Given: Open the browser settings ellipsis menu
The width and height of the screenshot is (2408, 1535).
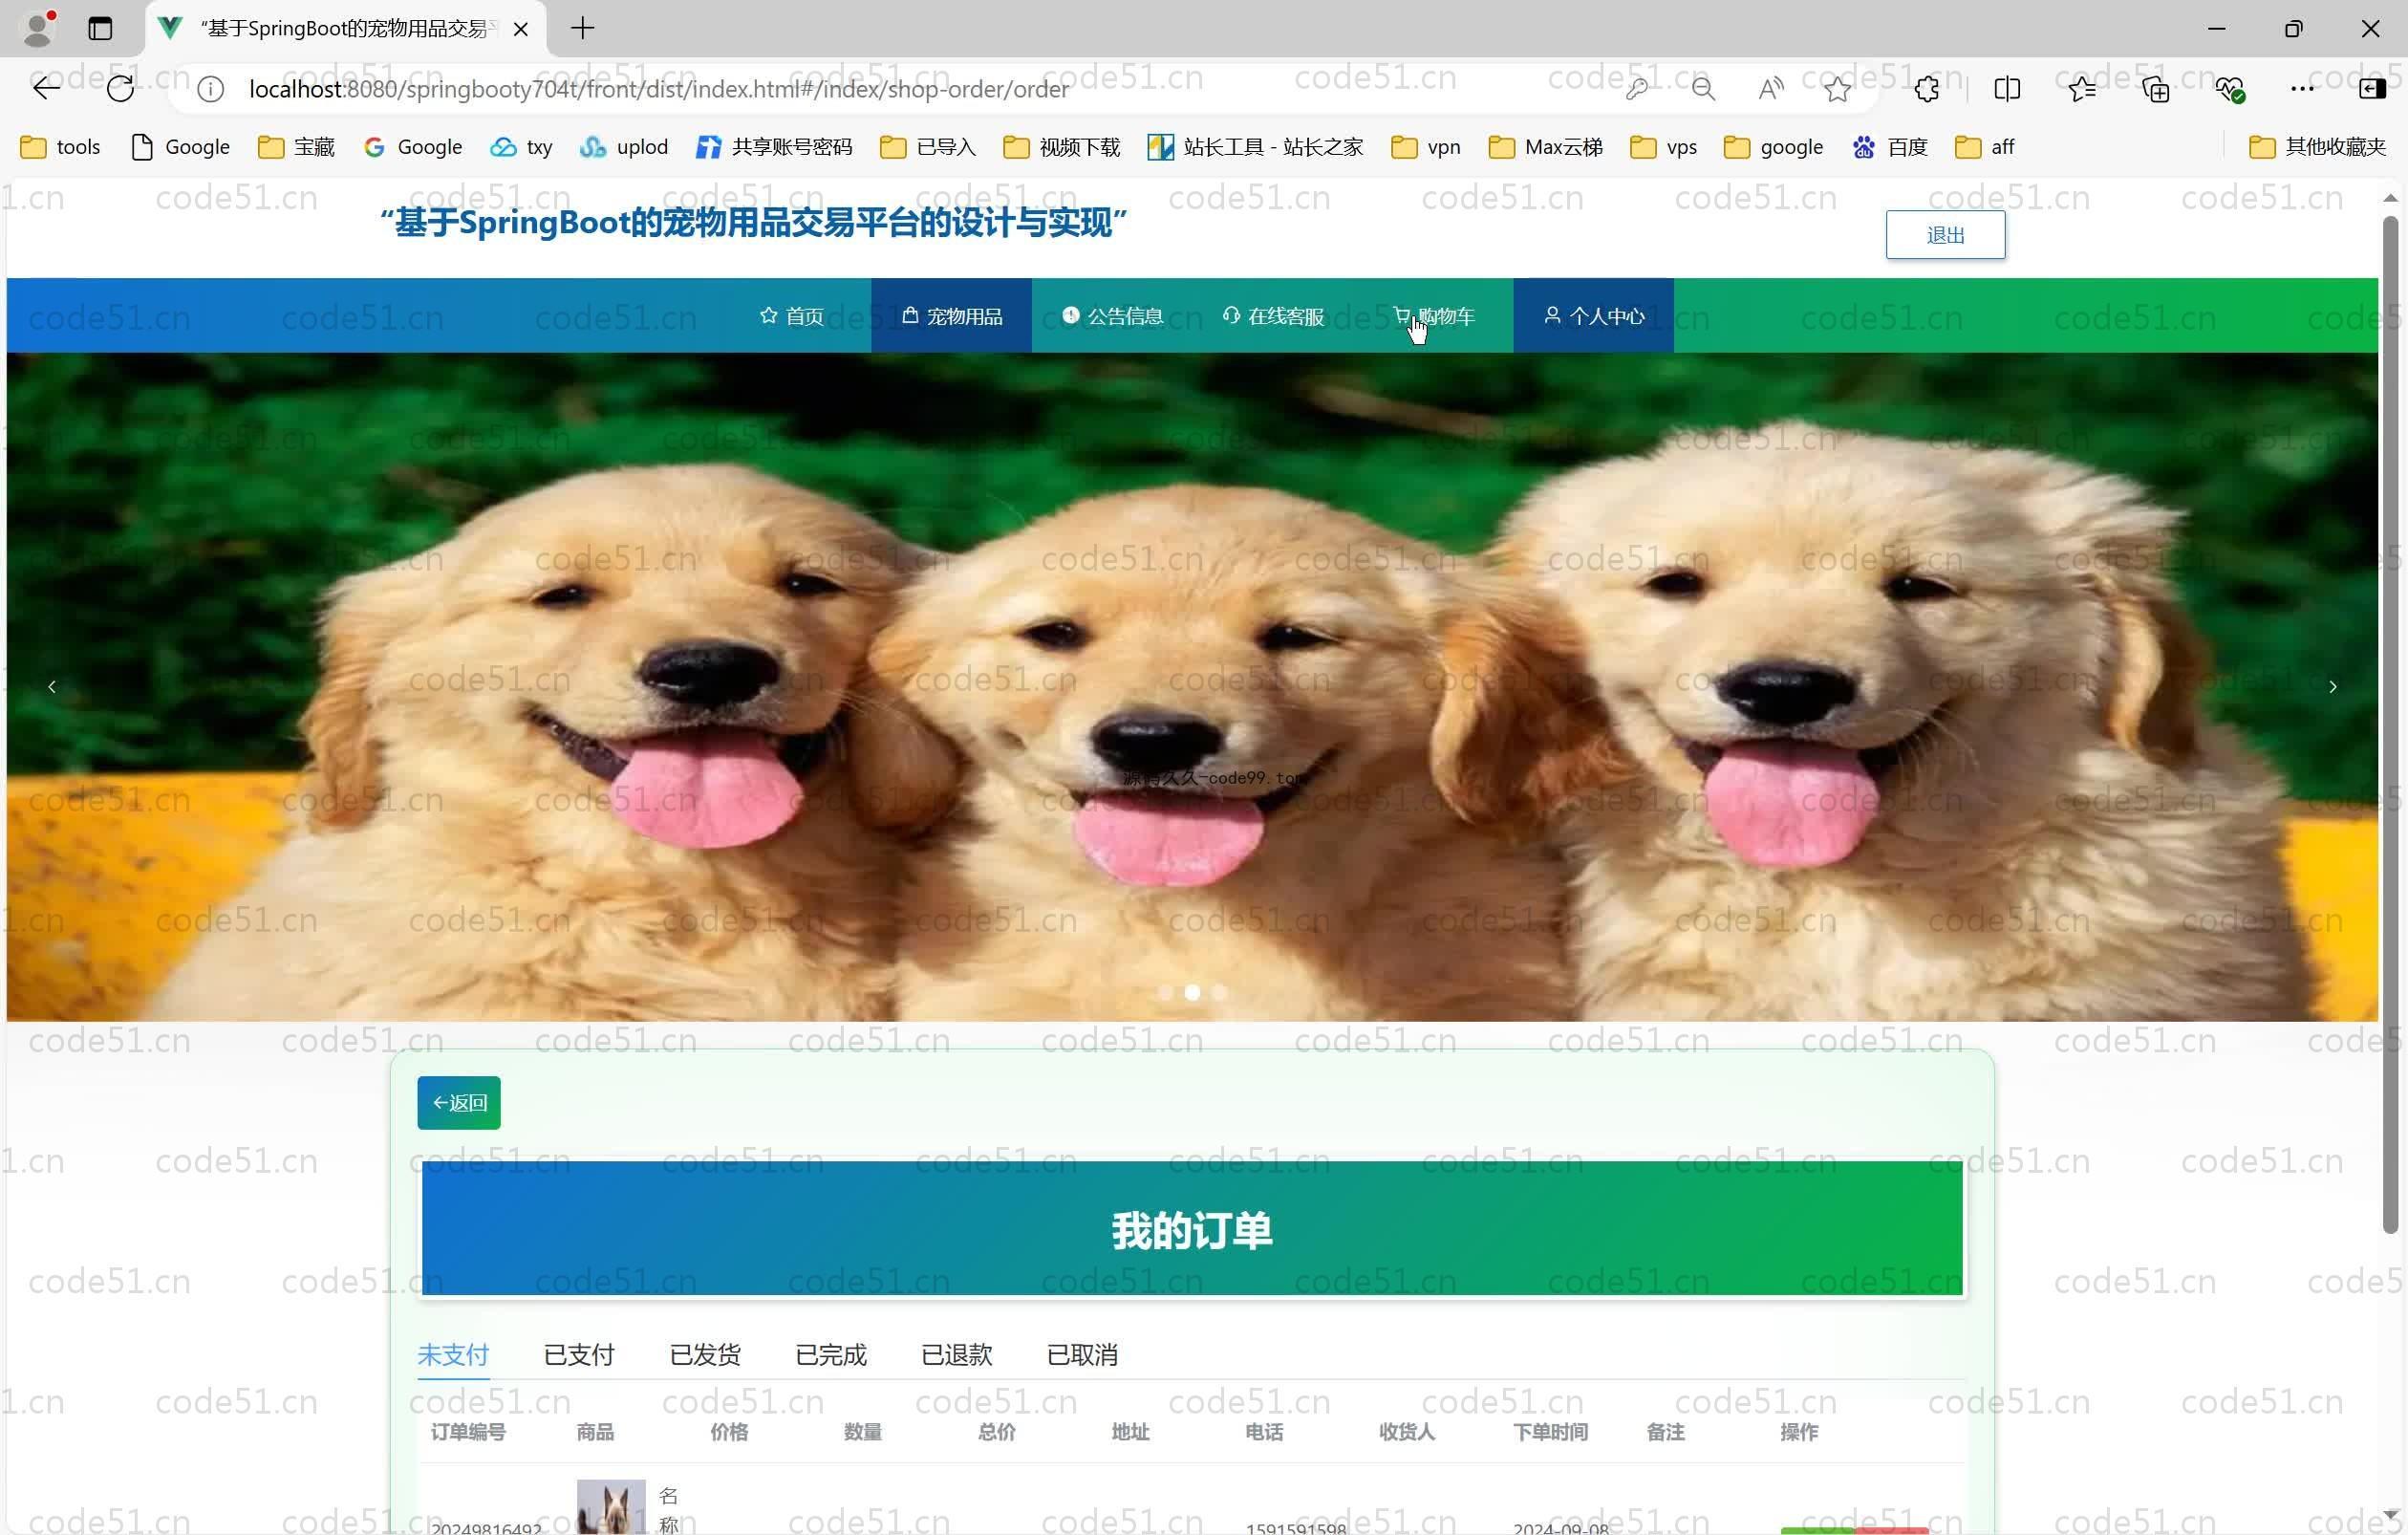Looking at the screenshot, I should 2302,89.
